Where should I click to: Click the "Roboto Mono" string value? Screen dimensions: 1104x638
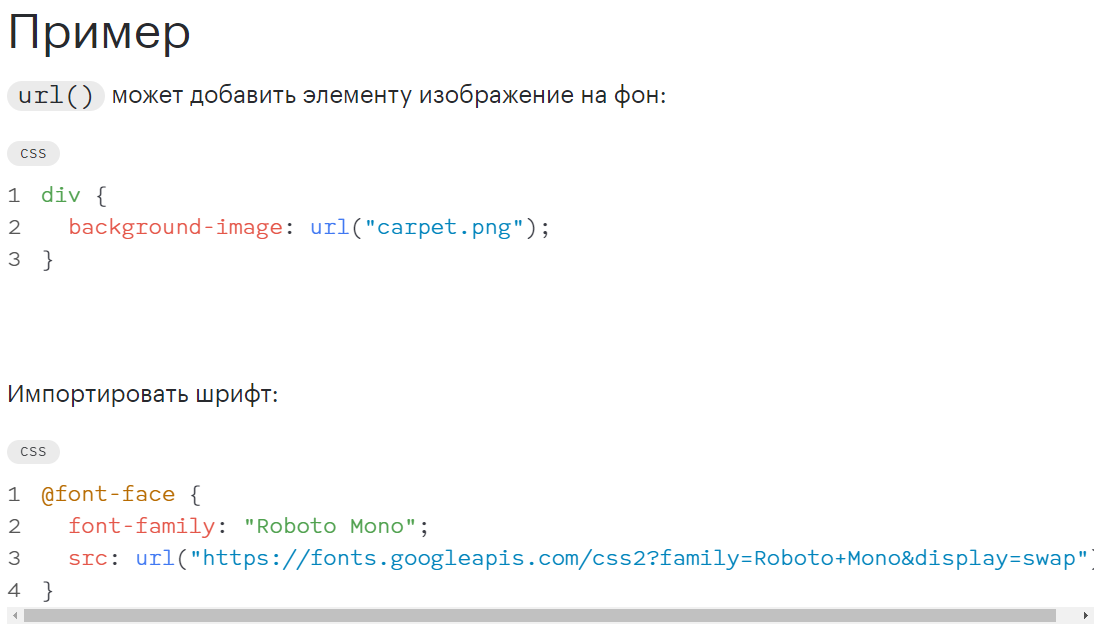point(330,527)
